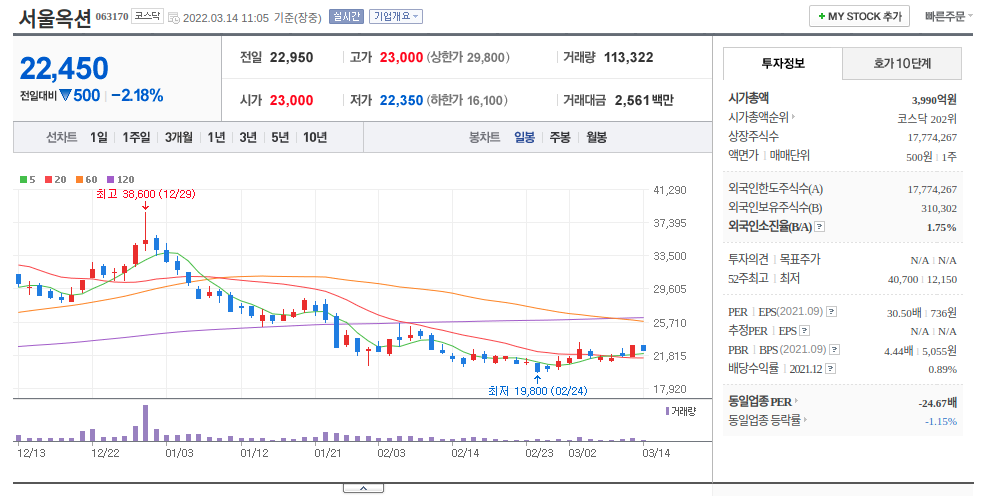The width and height of the screenshot is (991, 496).
Task: Click the 전일 value 22,950
Action: click(x=291, y=57)
